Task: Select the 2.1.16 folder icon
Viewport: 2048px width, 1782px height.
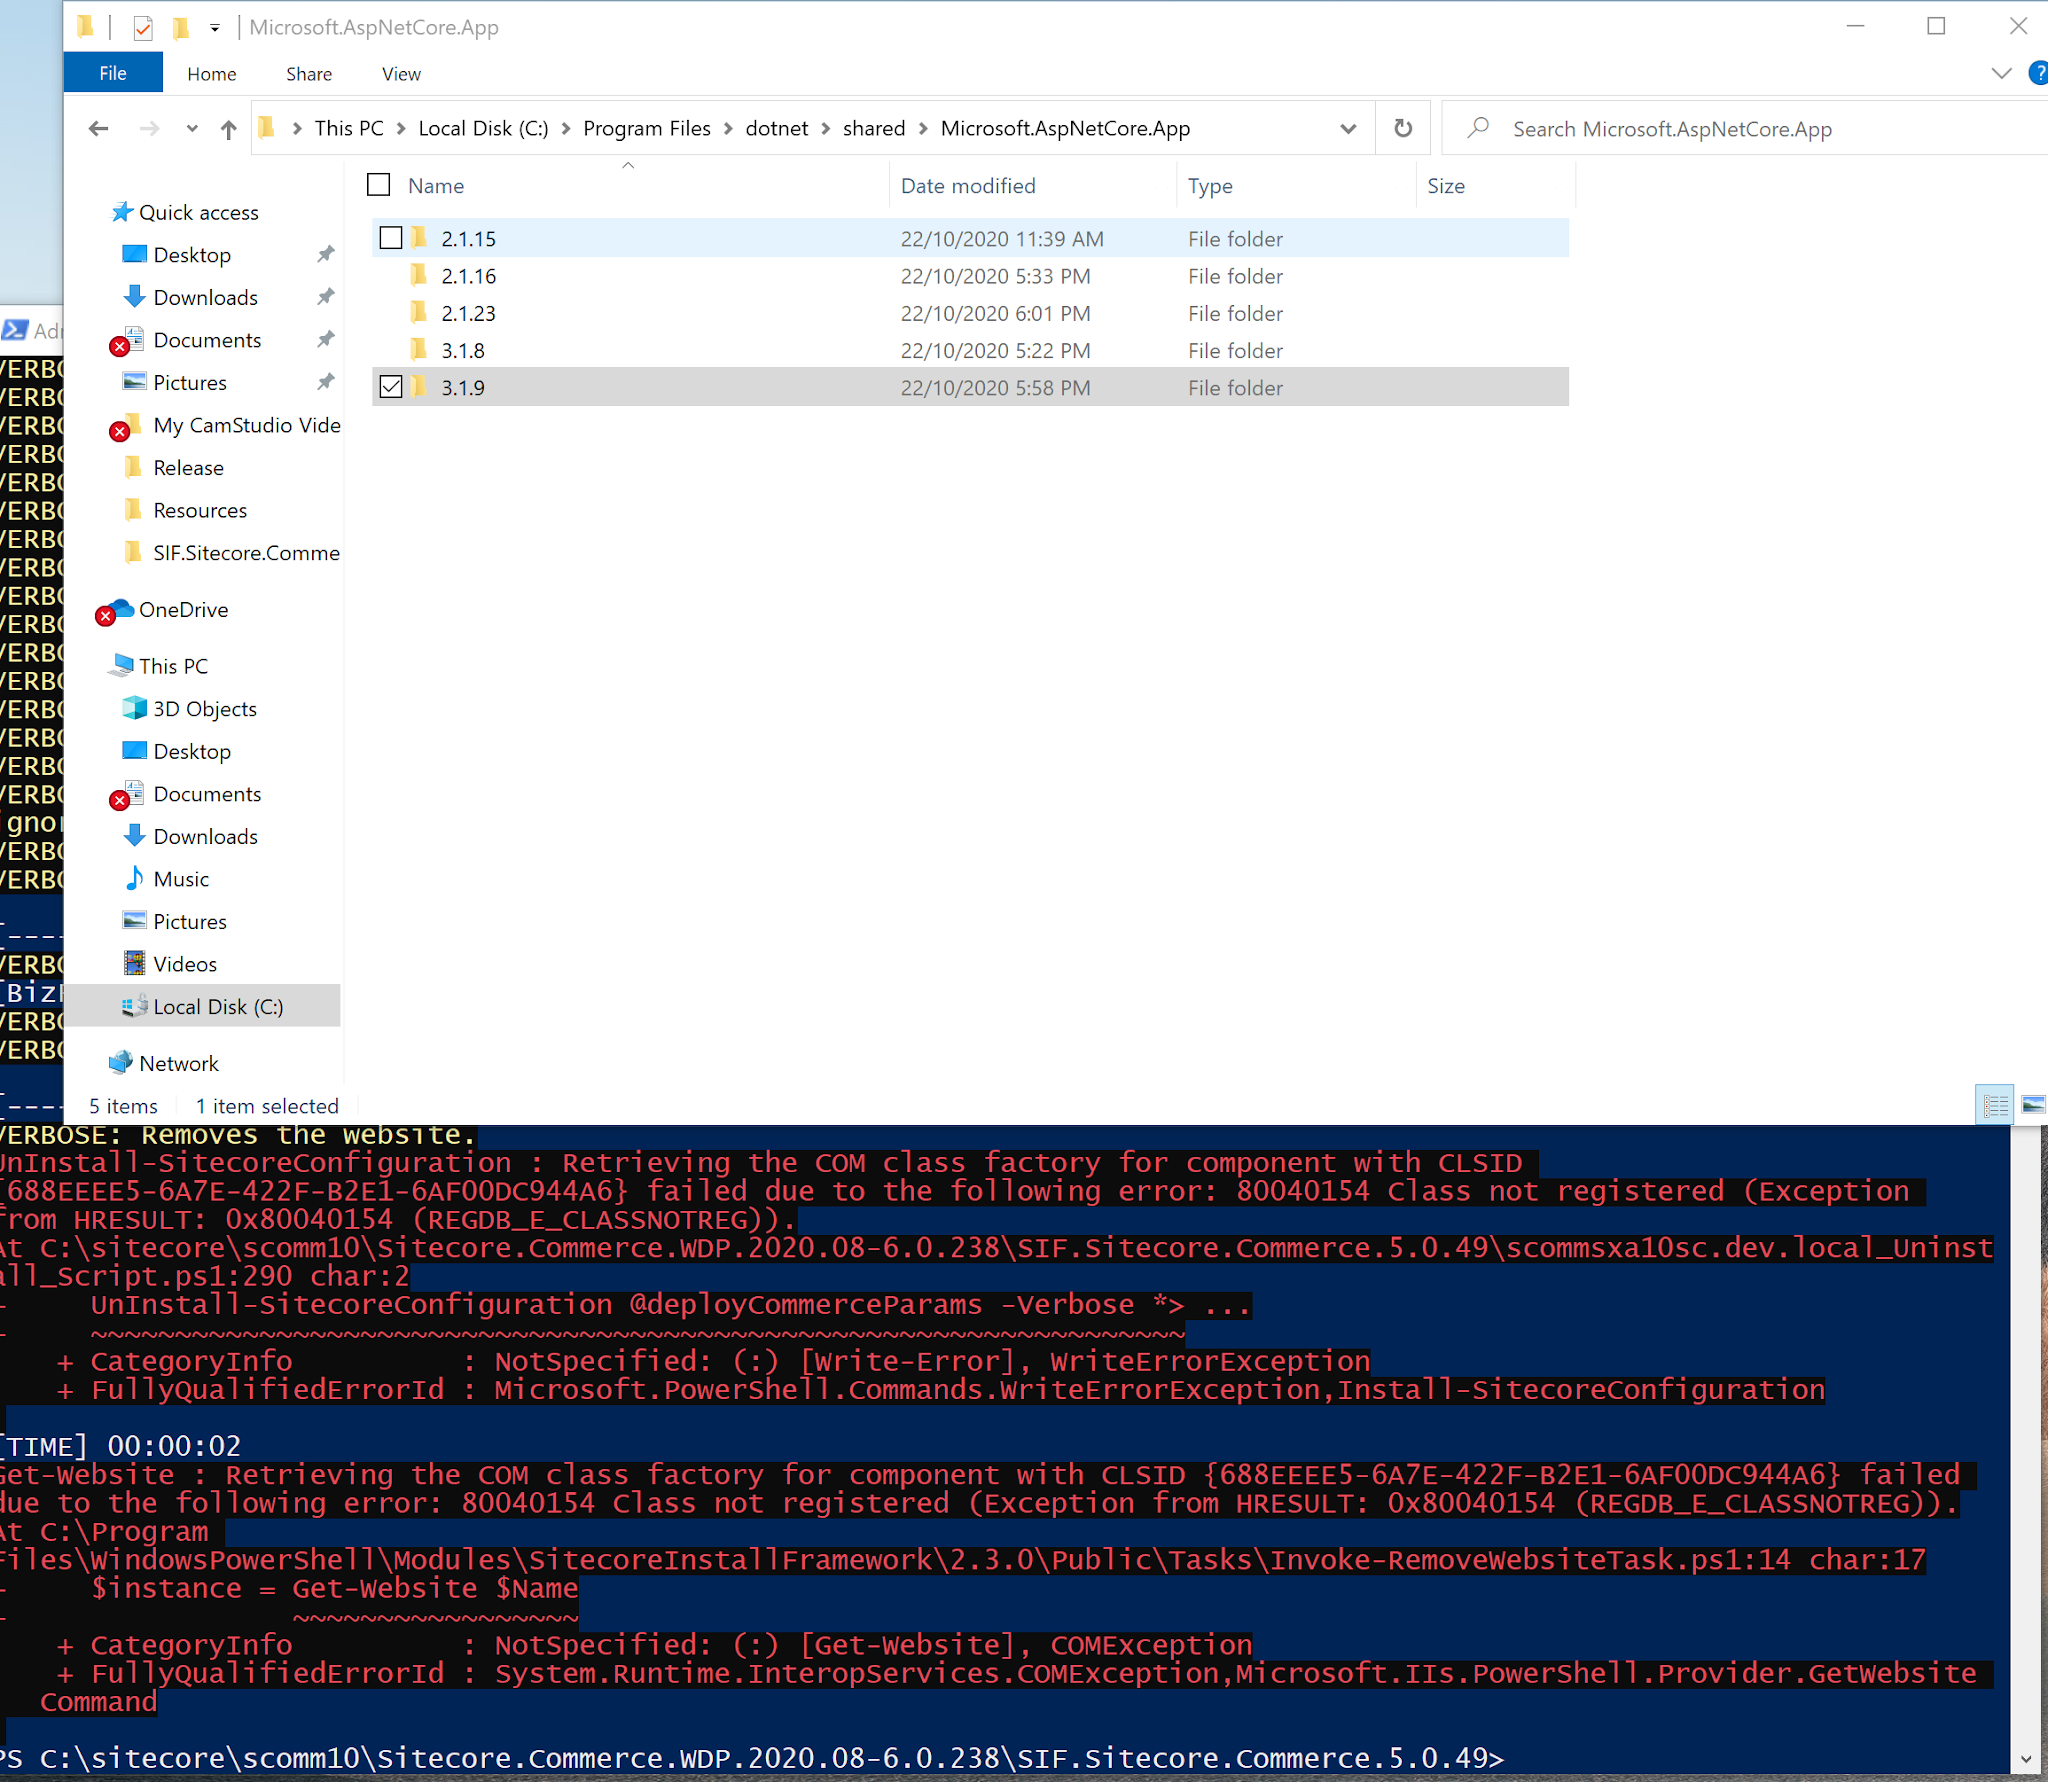Action: click(x=419, y=275)
